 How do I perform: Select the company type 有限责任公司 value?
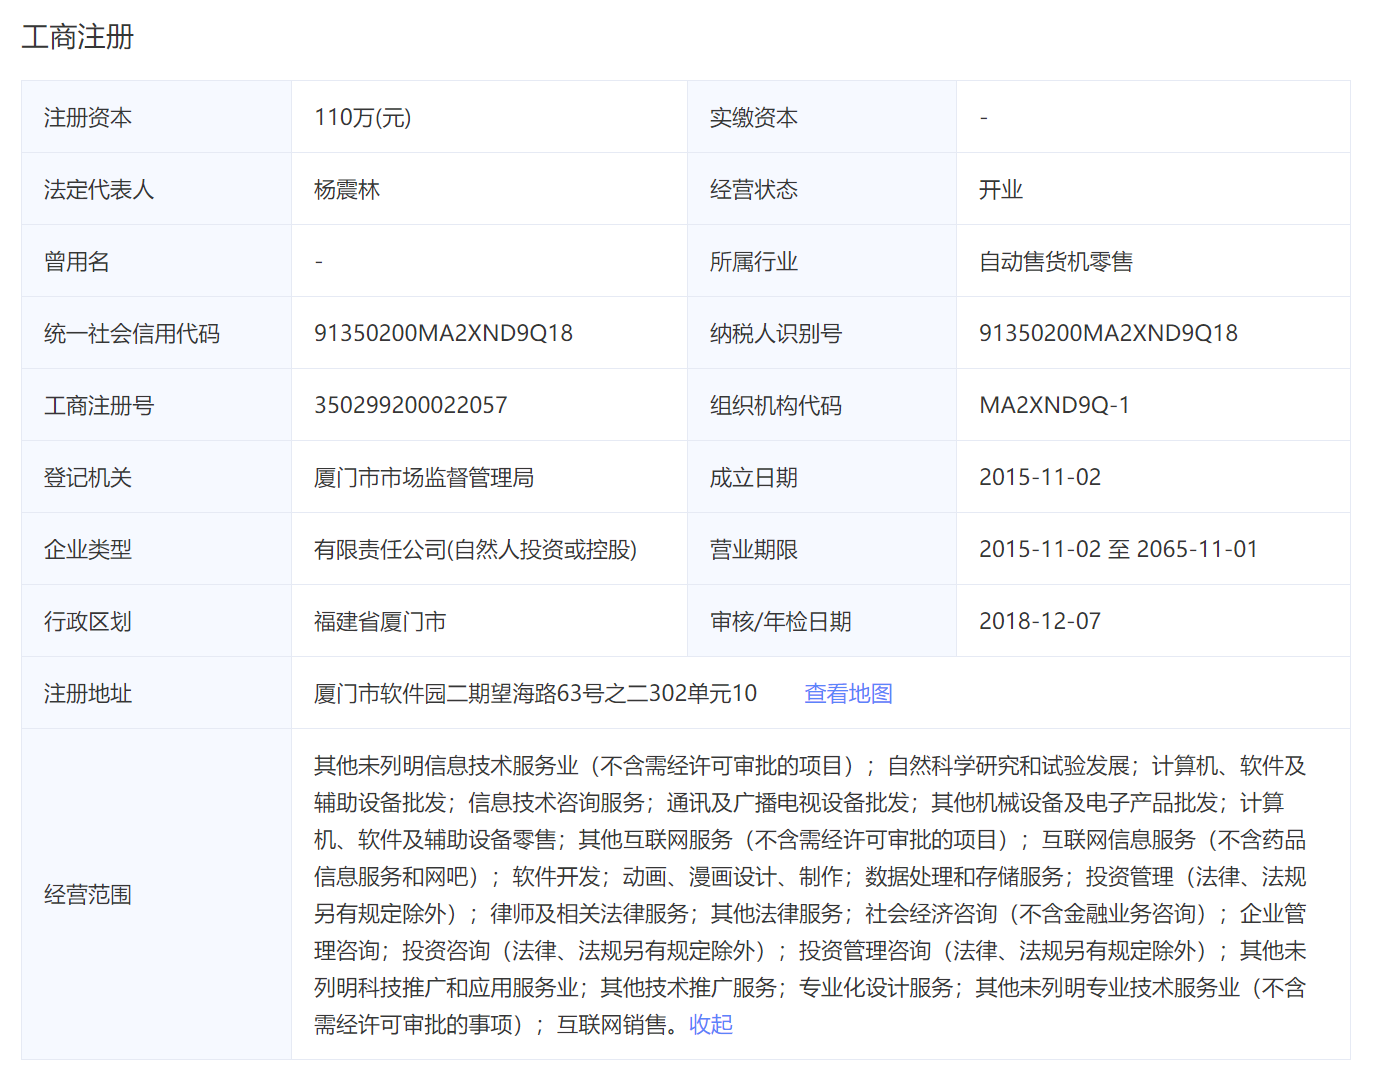[x=475, y=549]
